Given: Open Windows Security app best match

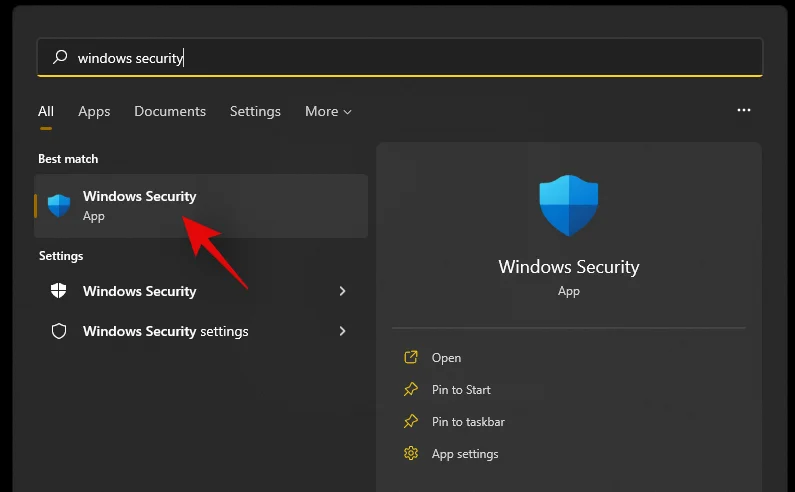Looking at the screenshot, I should (x=201, y=206).
